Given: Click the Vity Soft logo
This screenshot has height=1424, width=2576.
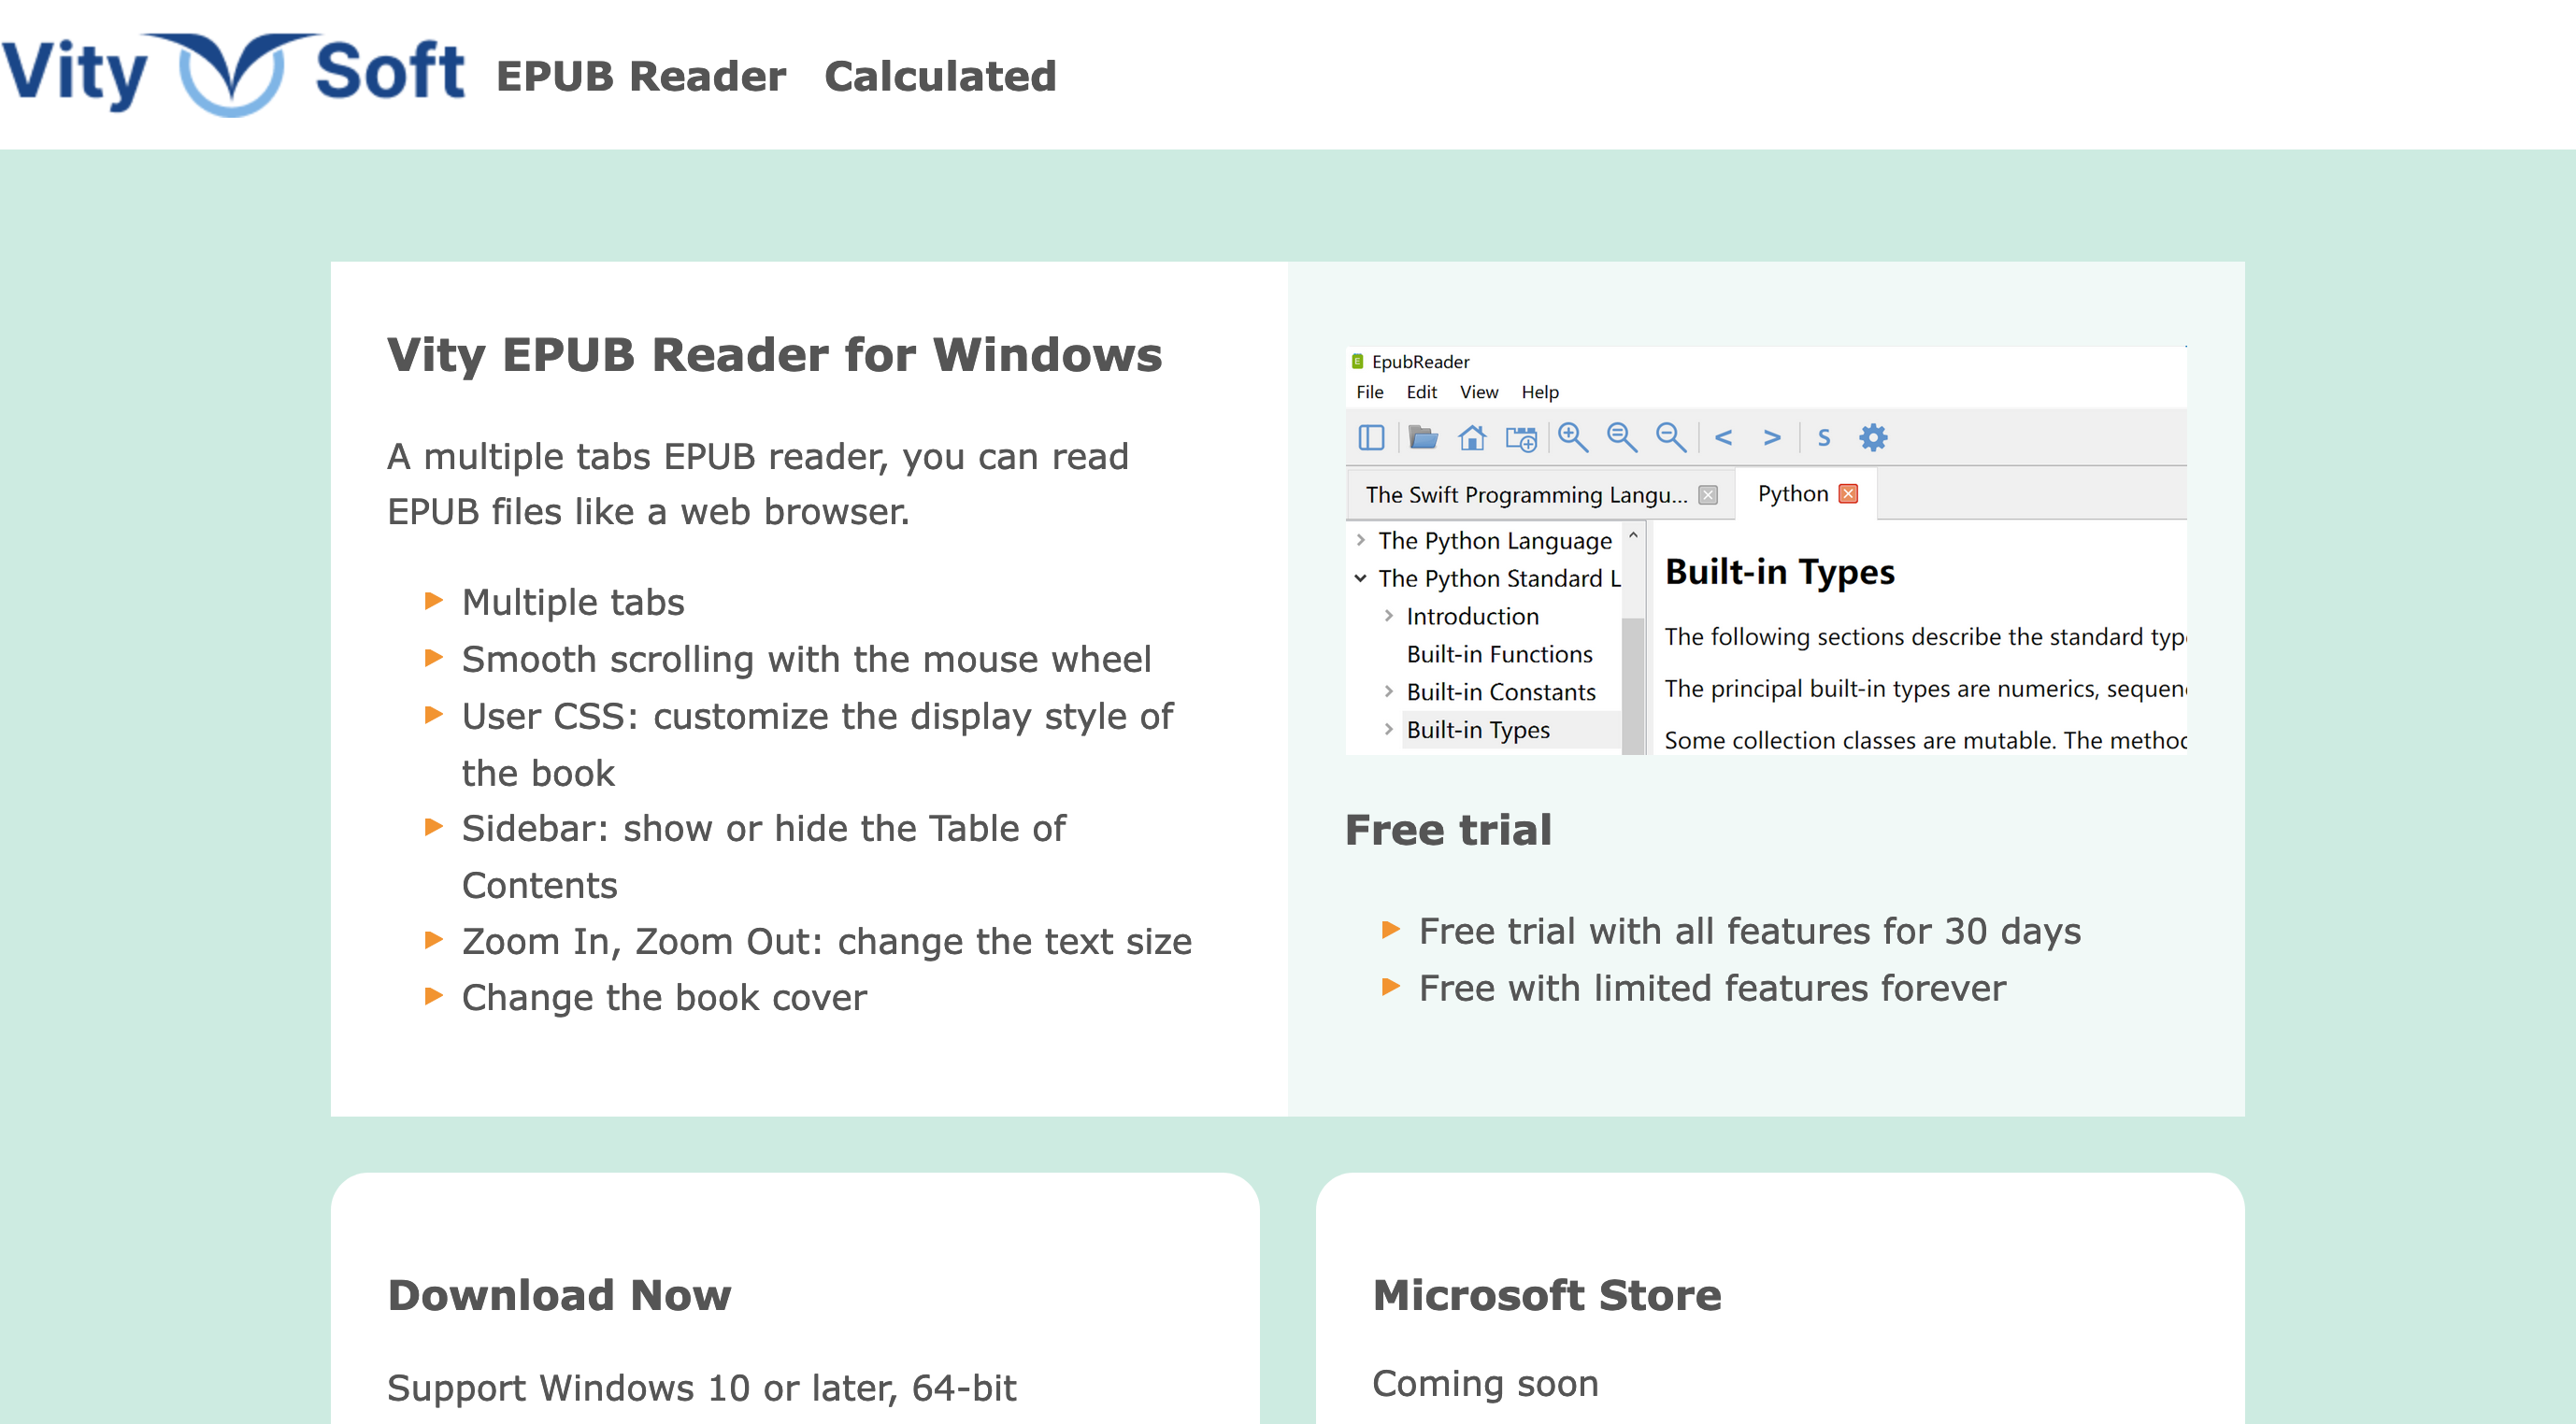Looking at the screenshot, I should [233, 74].
